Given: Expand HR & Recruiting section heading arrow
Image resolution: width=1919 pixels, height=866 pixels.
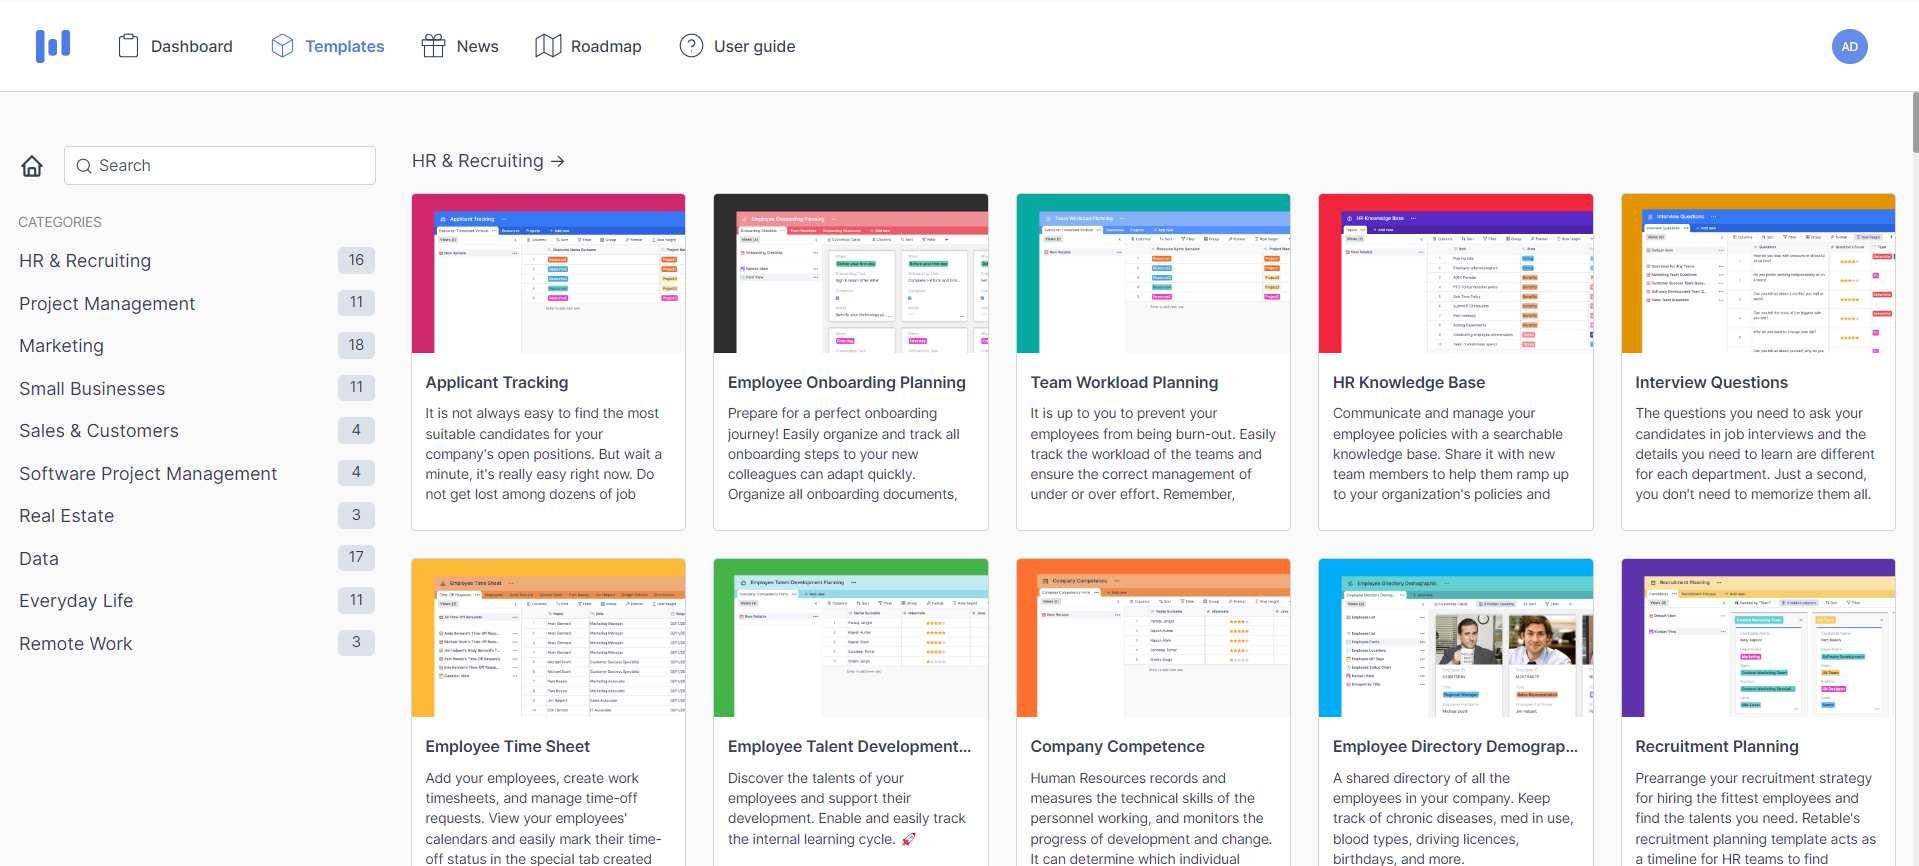Looking at the screenshot, I should pyautogui.click(x=558, y=161).
